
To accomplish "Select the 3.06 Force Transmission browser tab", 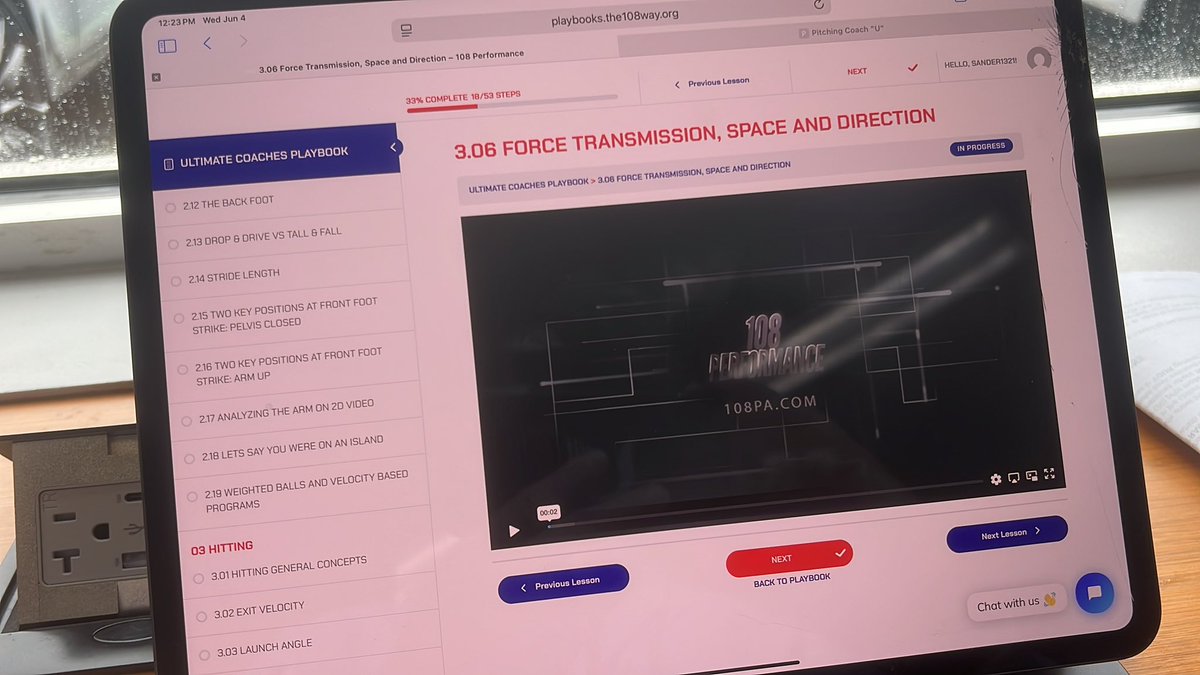I will 390,62.
